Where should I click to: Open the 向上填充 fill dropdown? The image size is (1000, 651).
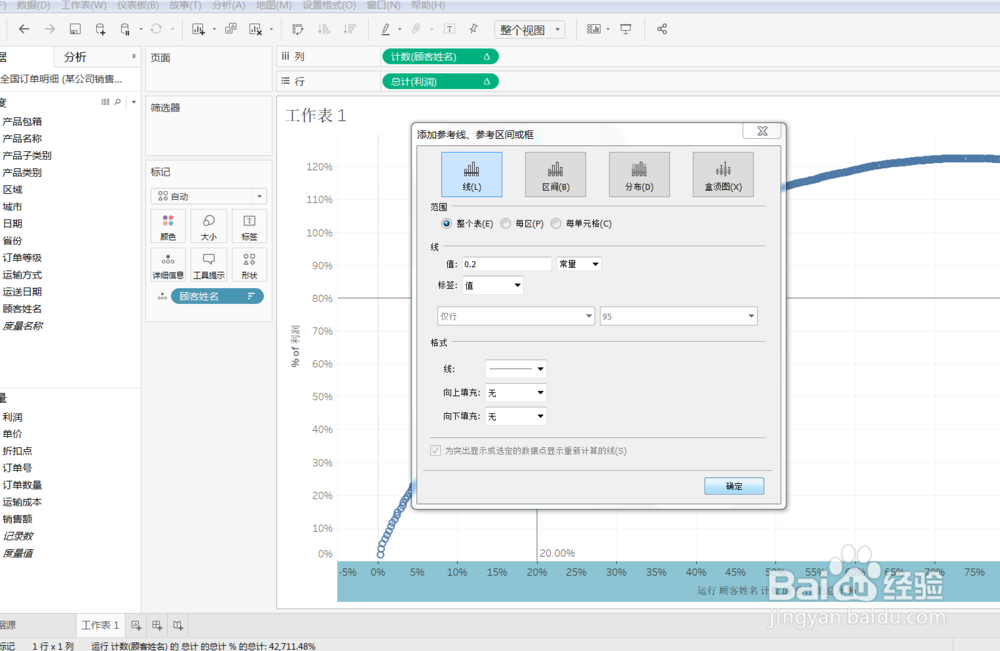click(x=516, y=393)
